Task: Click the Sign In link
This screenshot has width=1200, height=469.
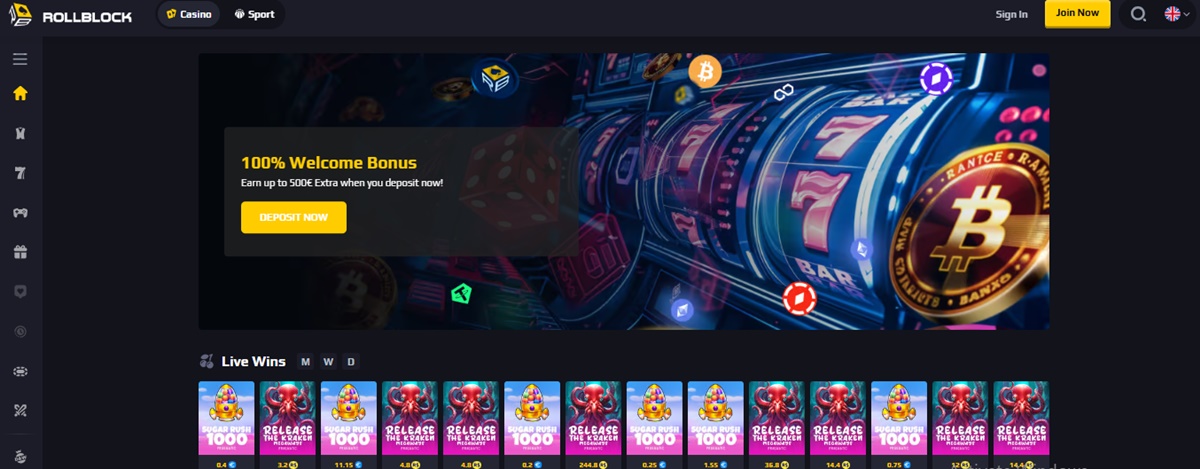Action: [x=1012, y=14]
